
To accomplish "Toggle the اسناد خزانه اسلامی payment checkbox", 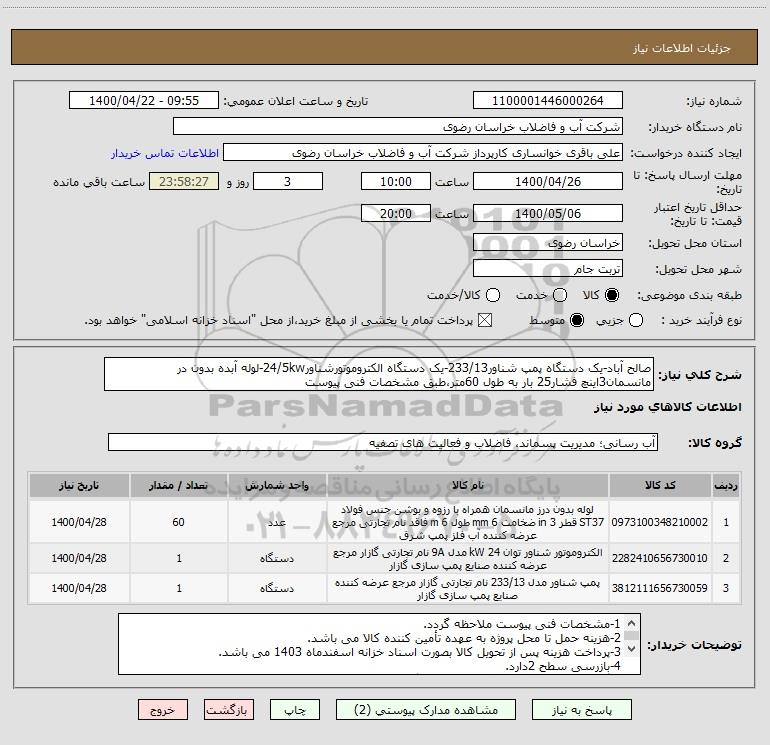I will point(485,320).
